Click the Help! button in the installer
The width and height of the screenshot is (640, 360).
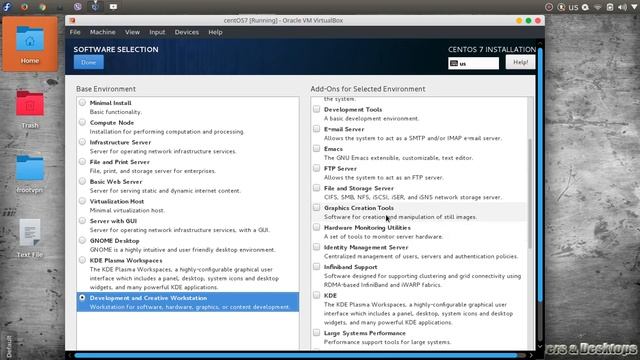[520, 62]
